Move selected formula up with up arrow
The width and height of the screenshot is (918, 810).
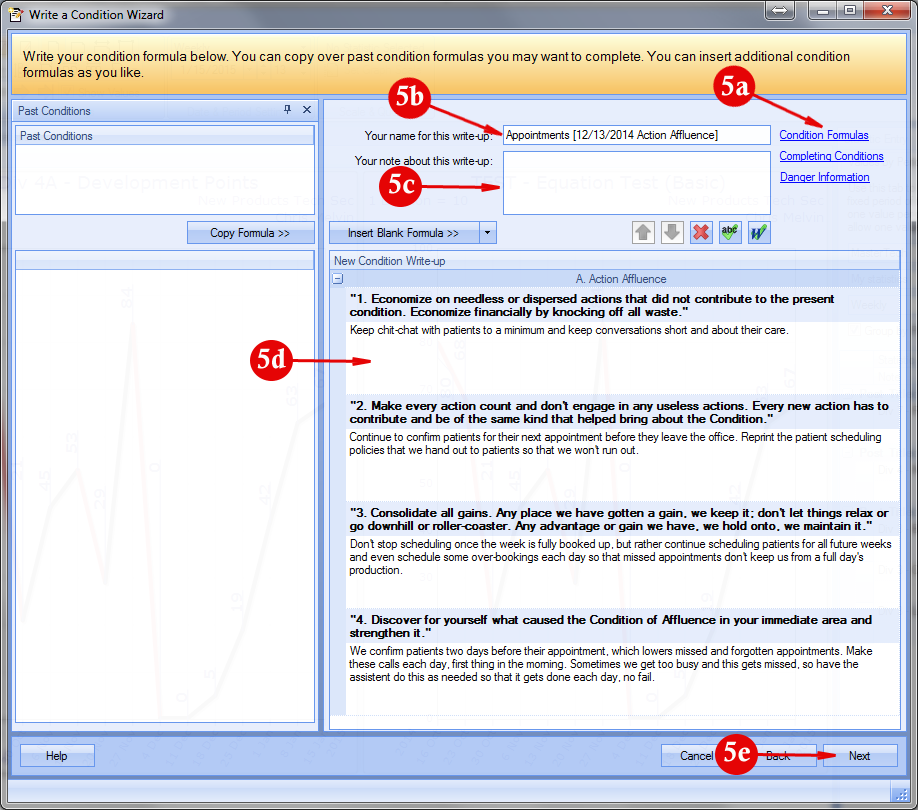[643, 233]
